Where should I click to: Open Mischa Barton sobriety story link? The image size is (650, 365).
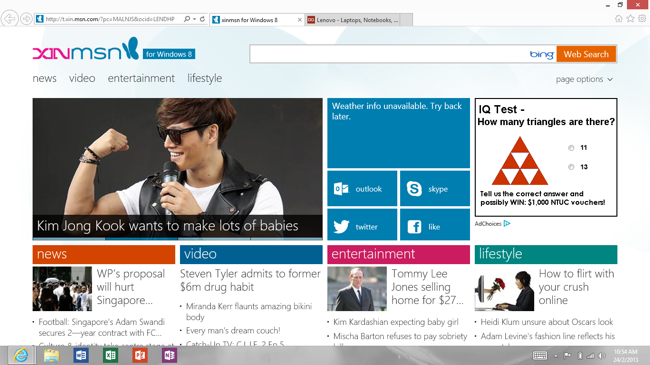[x=400, y=336]
